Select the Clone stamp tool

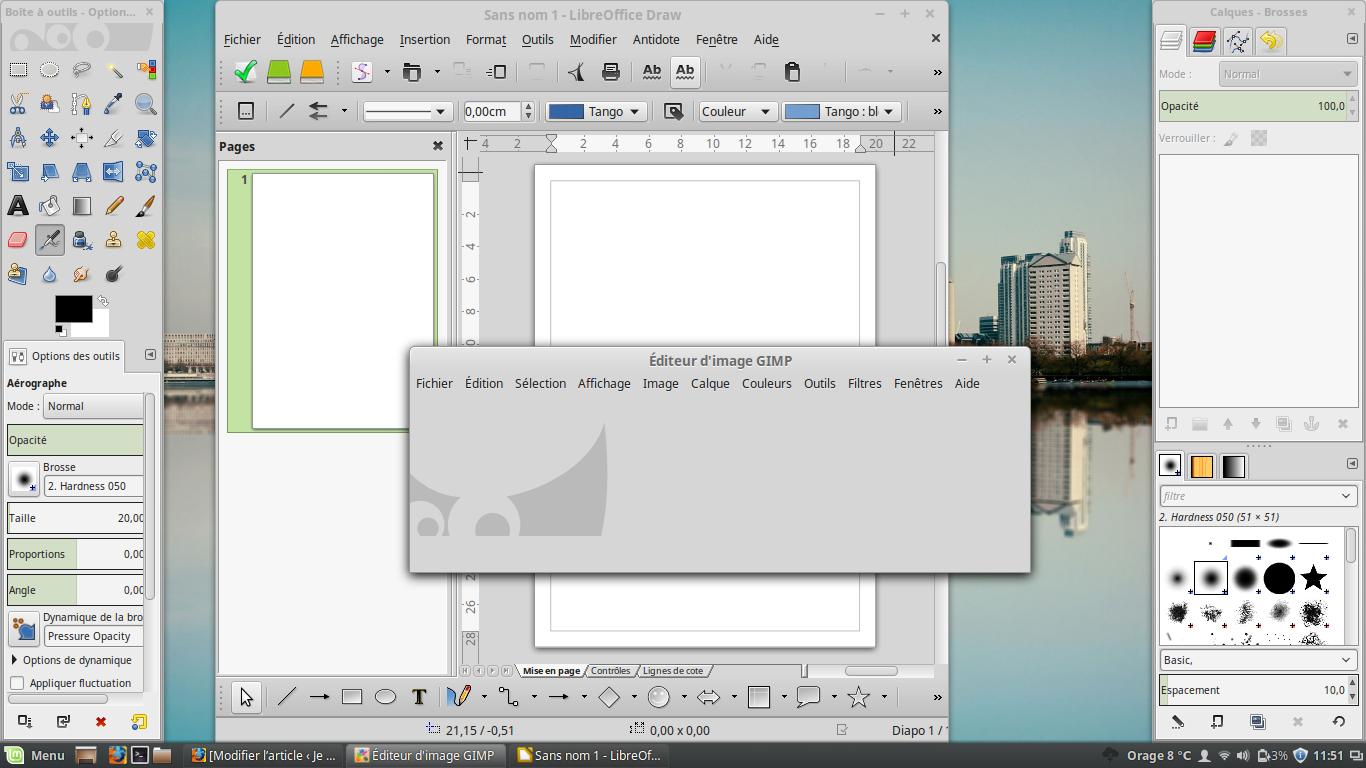click(x=114, y=240)
